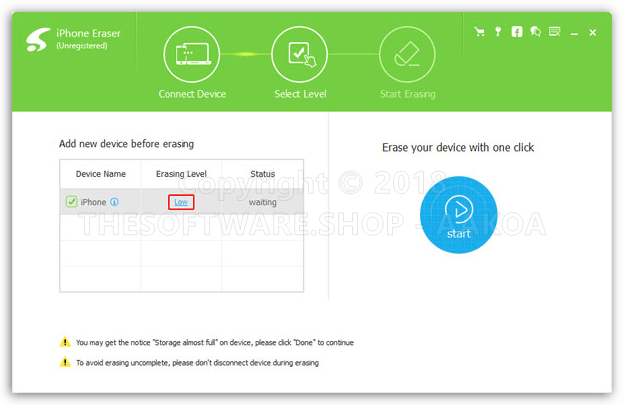624x405 pixels.
Task: Click the Storage almost full warning icon
Action: click(x=65, y=342)
